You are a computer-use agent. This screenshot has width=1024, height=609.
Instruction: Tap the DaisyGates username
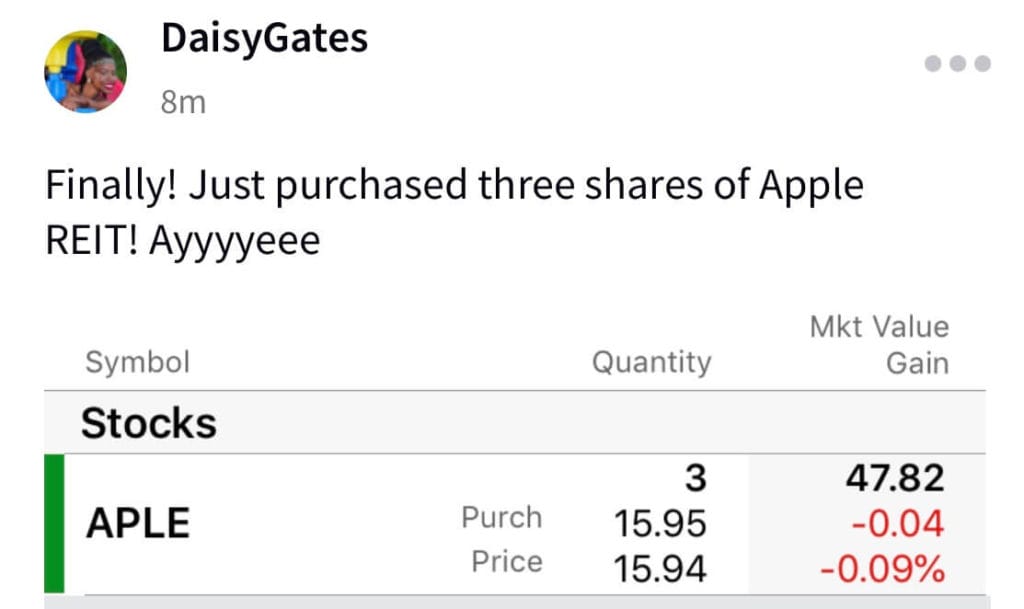tap(264, 38)
